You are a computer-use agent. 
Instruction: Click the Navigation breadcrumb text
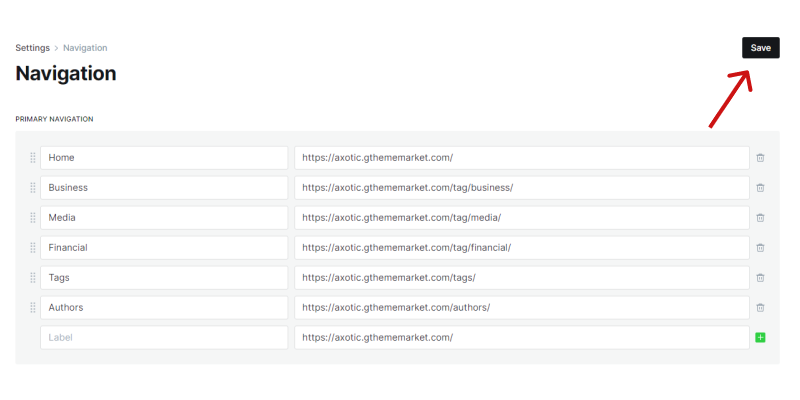[x=85, y=48]
